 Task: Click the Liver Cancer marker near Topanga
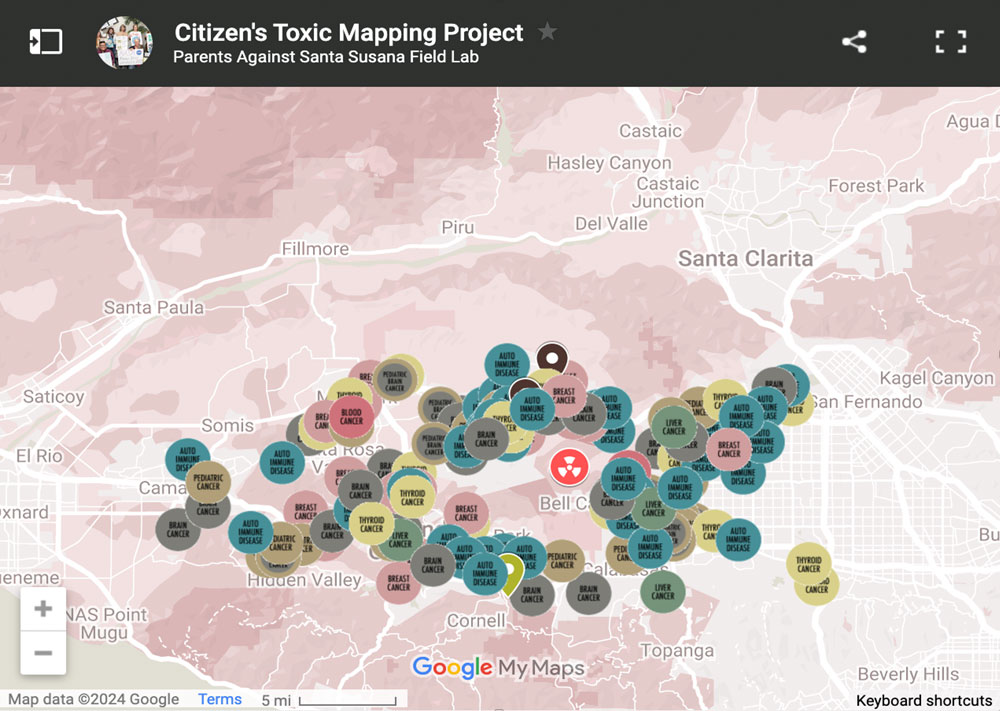coord(662,592)
